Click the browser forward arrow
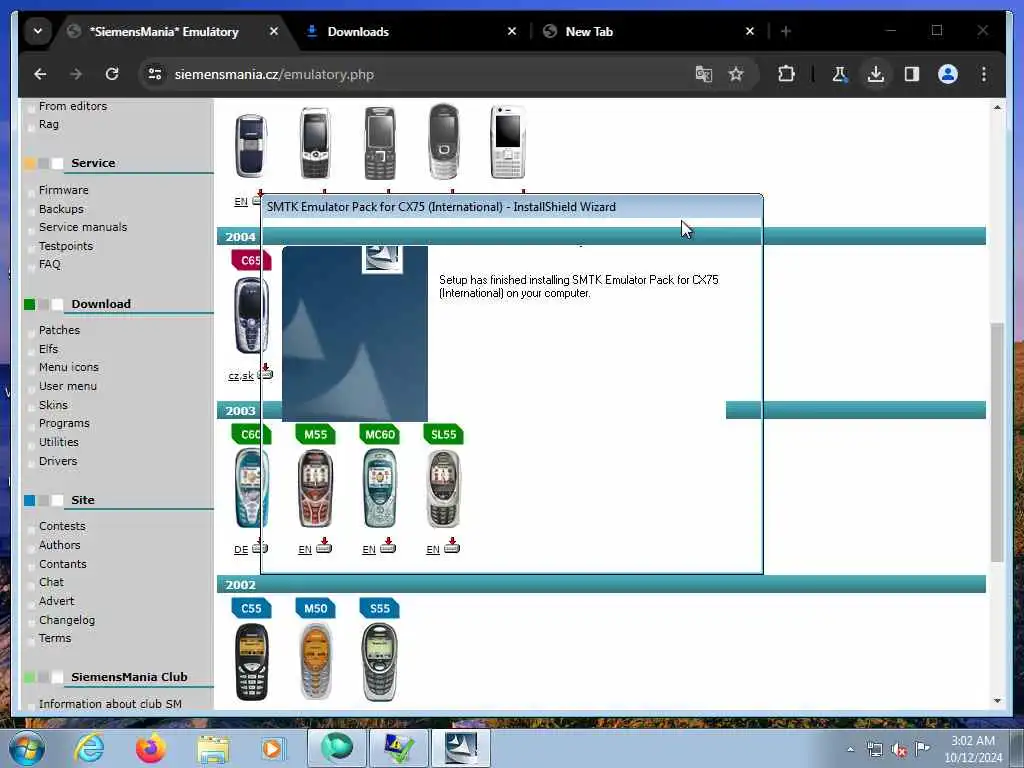 point(76,74)
